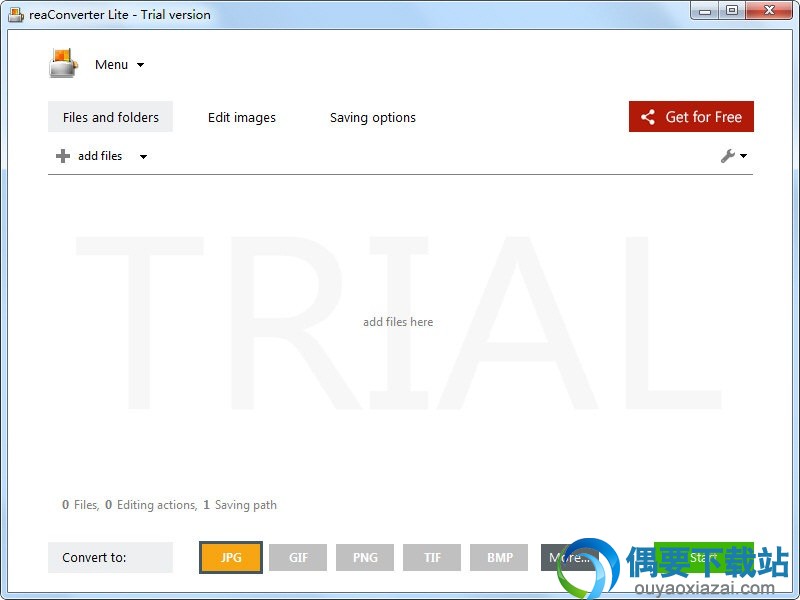Click the Get for Free button
Screen dimensions: 800x600
pyautogui.click(x=691, y=117)
